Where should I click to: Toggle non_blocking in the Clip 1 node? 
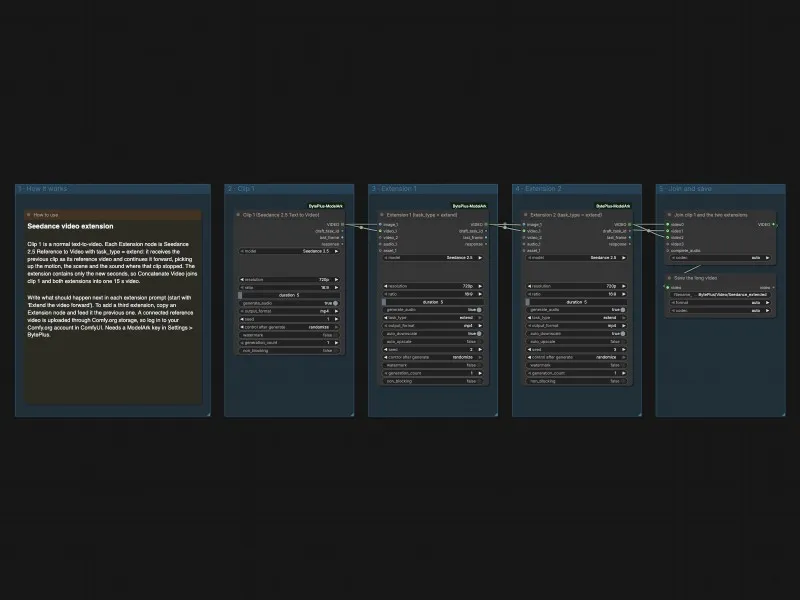289,351
